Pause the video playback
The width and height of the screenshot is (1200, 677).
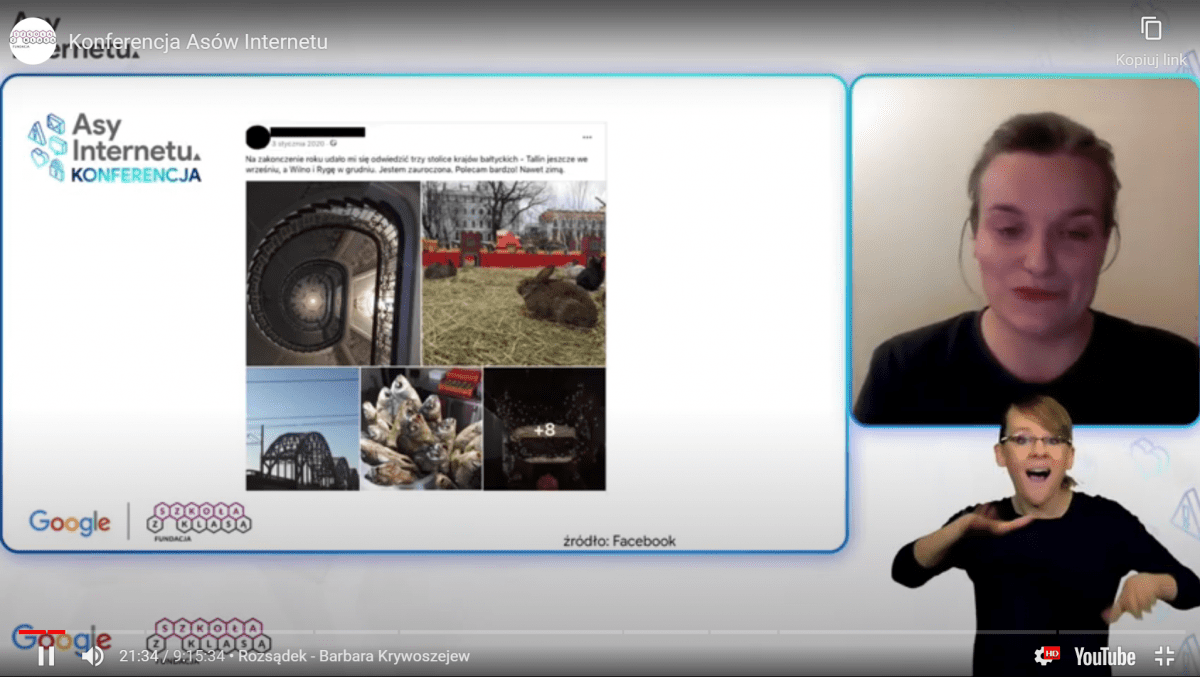(46, 656)
